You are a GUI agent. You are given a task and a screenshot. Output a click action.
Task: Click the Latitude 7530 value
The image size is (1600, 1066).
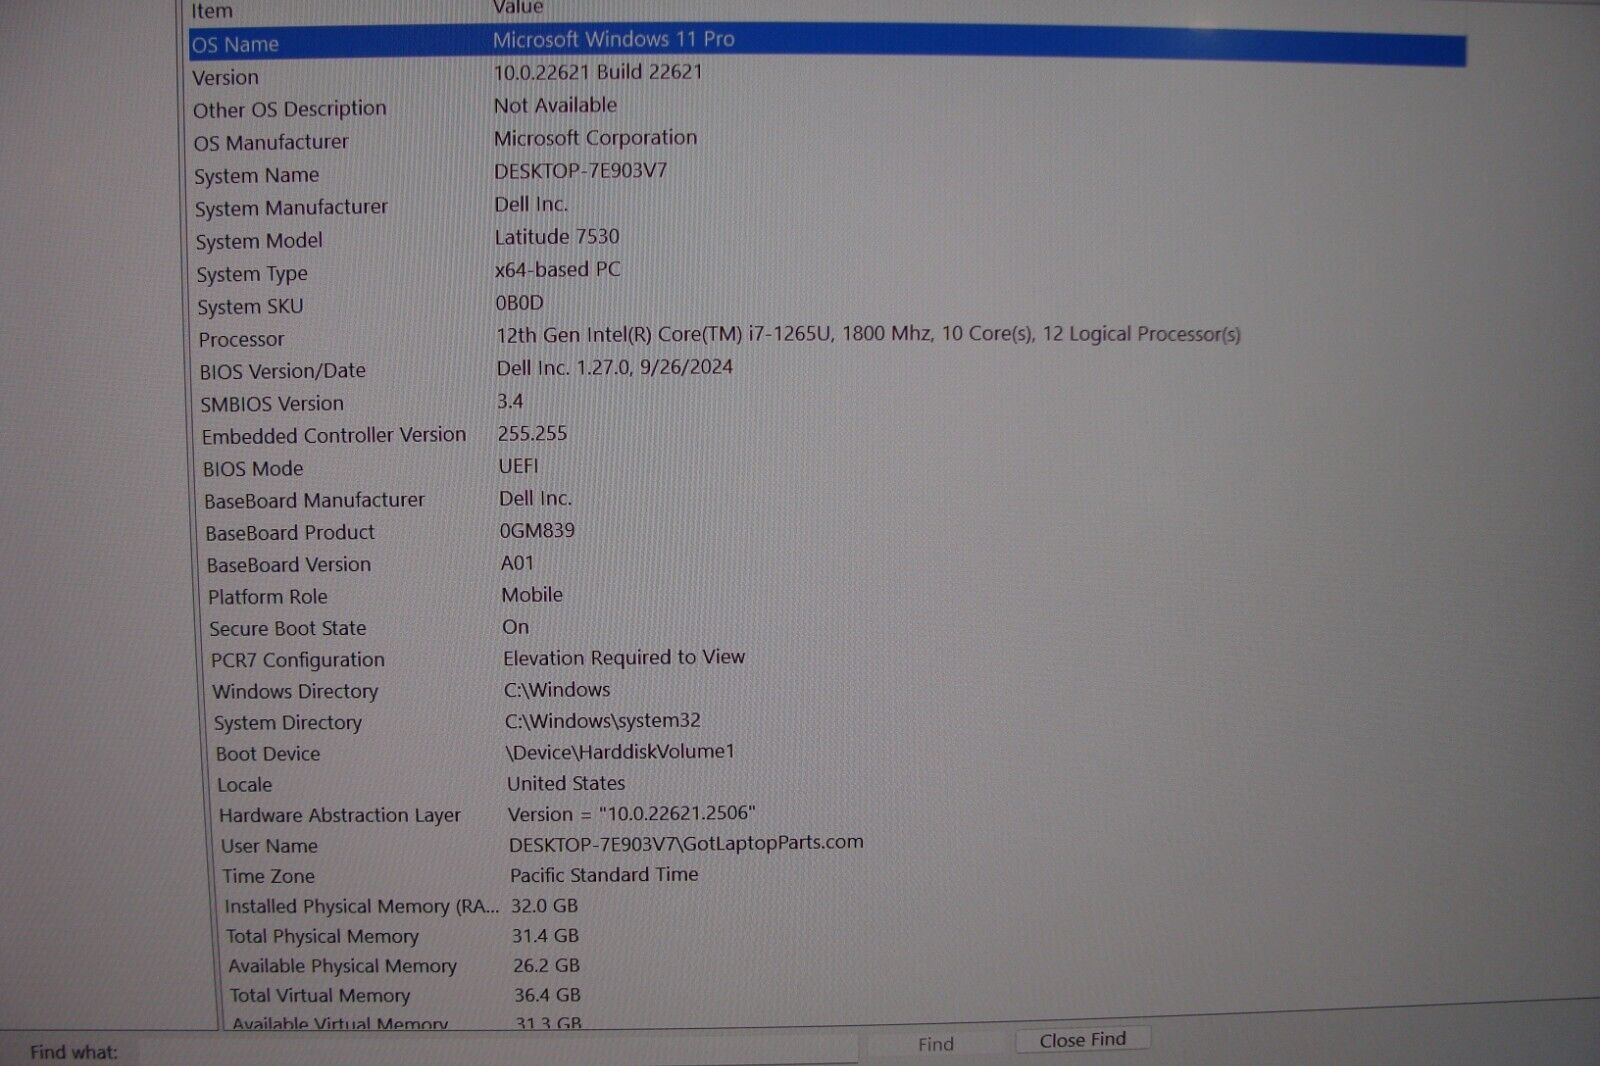tap(557, 237)
